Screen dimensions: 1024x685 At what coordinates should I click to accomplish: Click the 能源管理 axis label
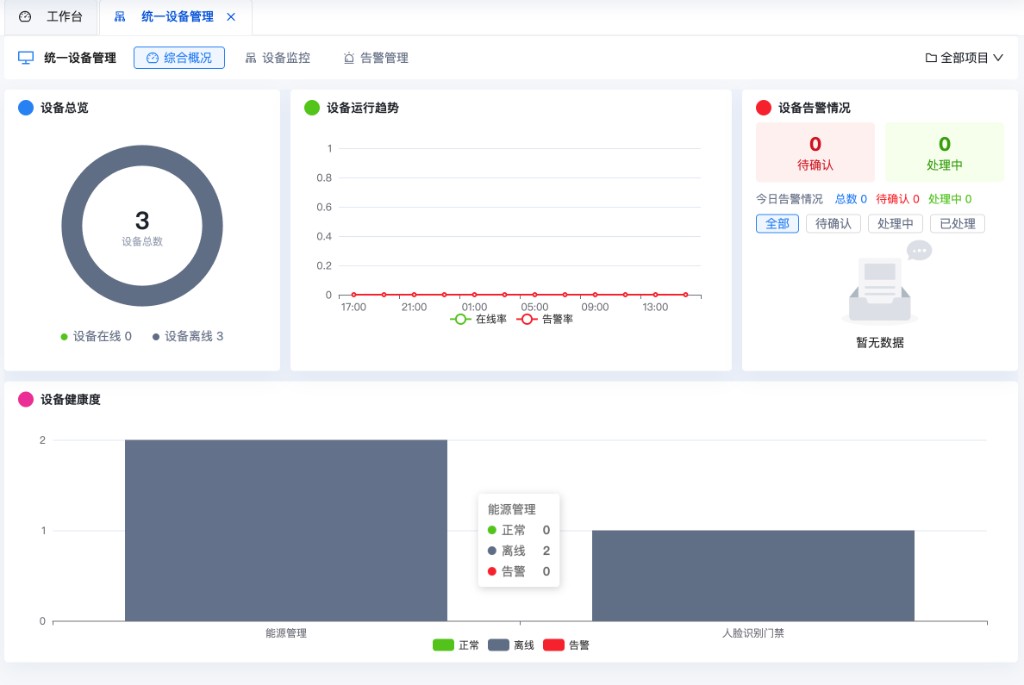pyautogui.click(x=286, y=633)
